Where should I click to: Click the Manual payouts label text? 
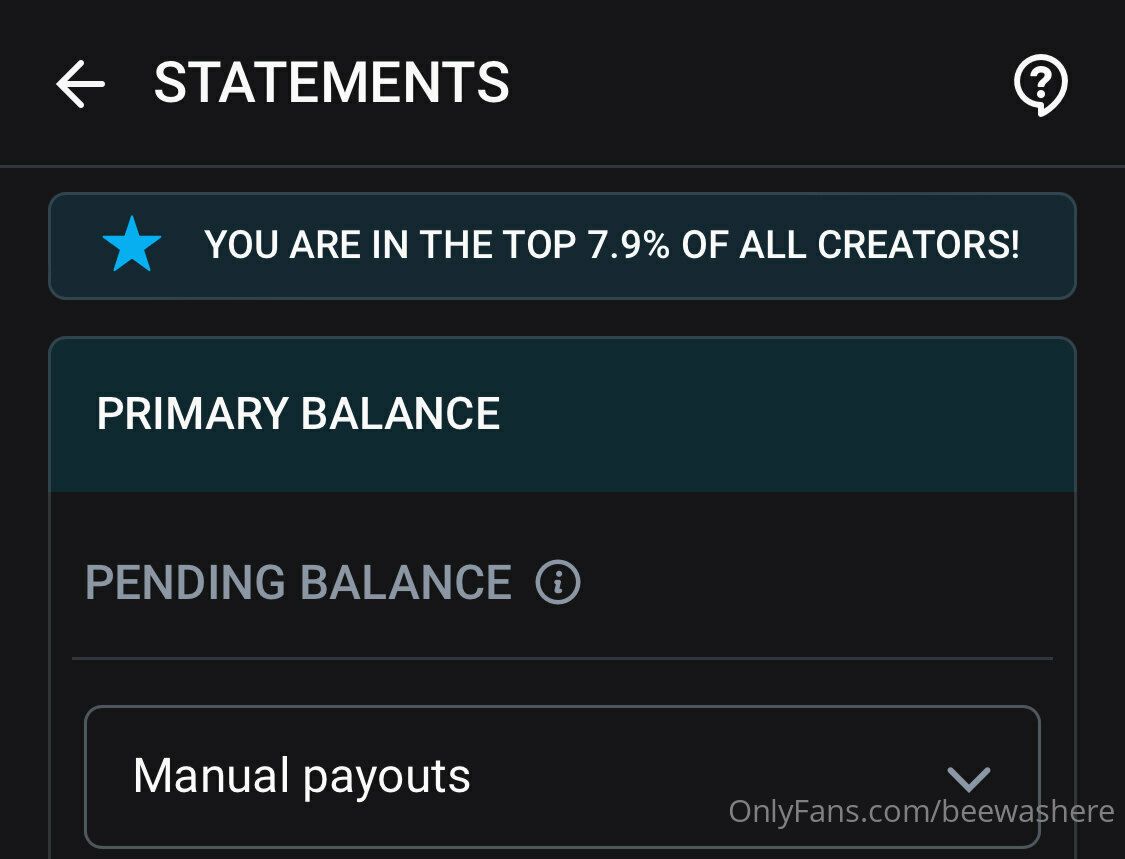[301, 776]
